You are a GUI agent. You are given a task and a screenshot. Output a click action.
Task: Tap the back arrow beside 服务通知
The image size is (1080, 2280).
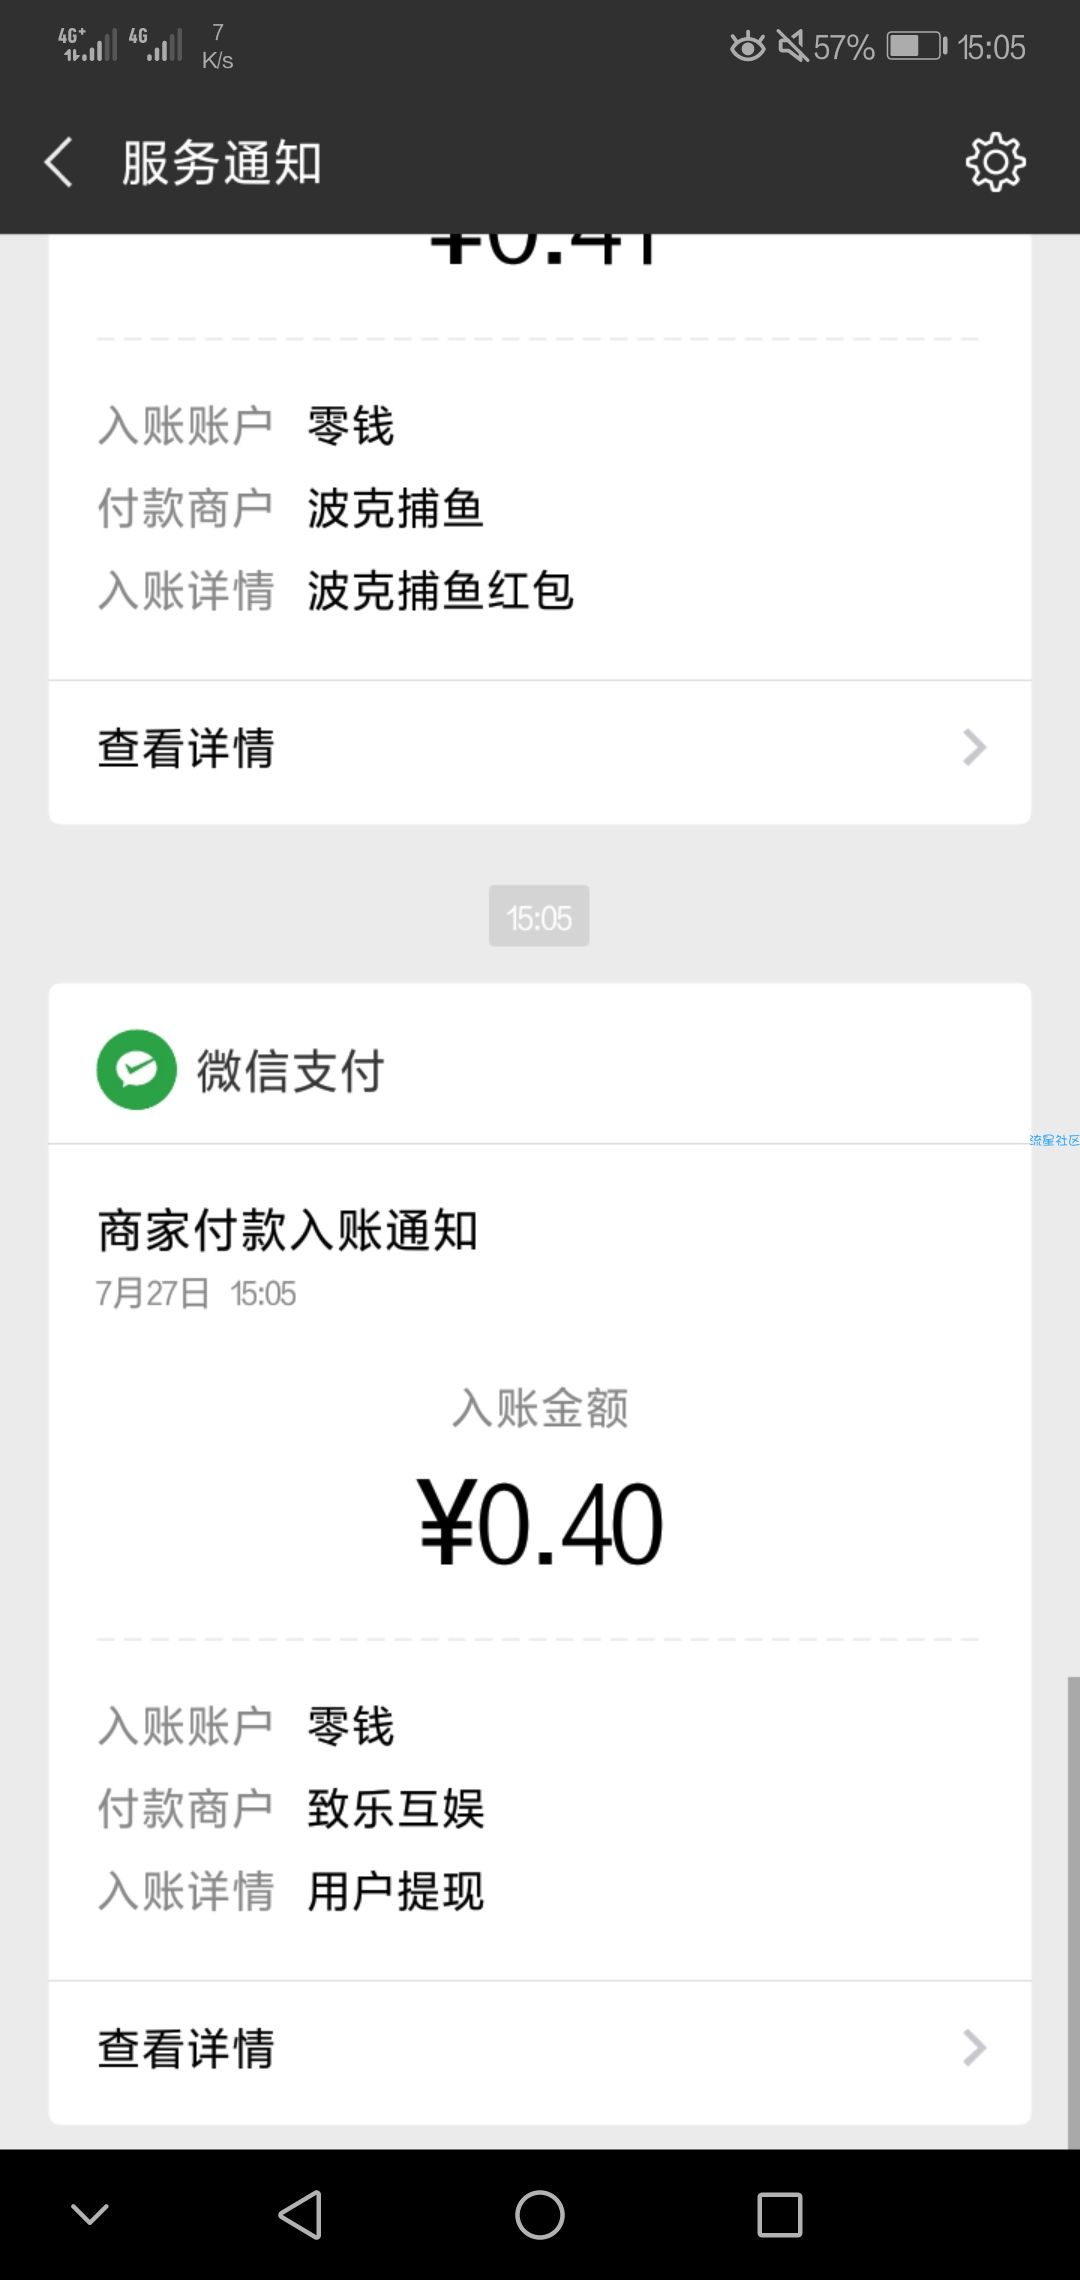tap(59, 162)
